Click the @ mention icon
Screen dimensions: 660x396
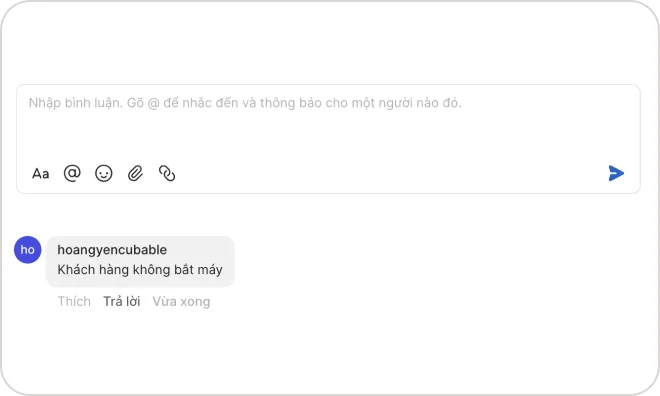click(x=72, y=173)
